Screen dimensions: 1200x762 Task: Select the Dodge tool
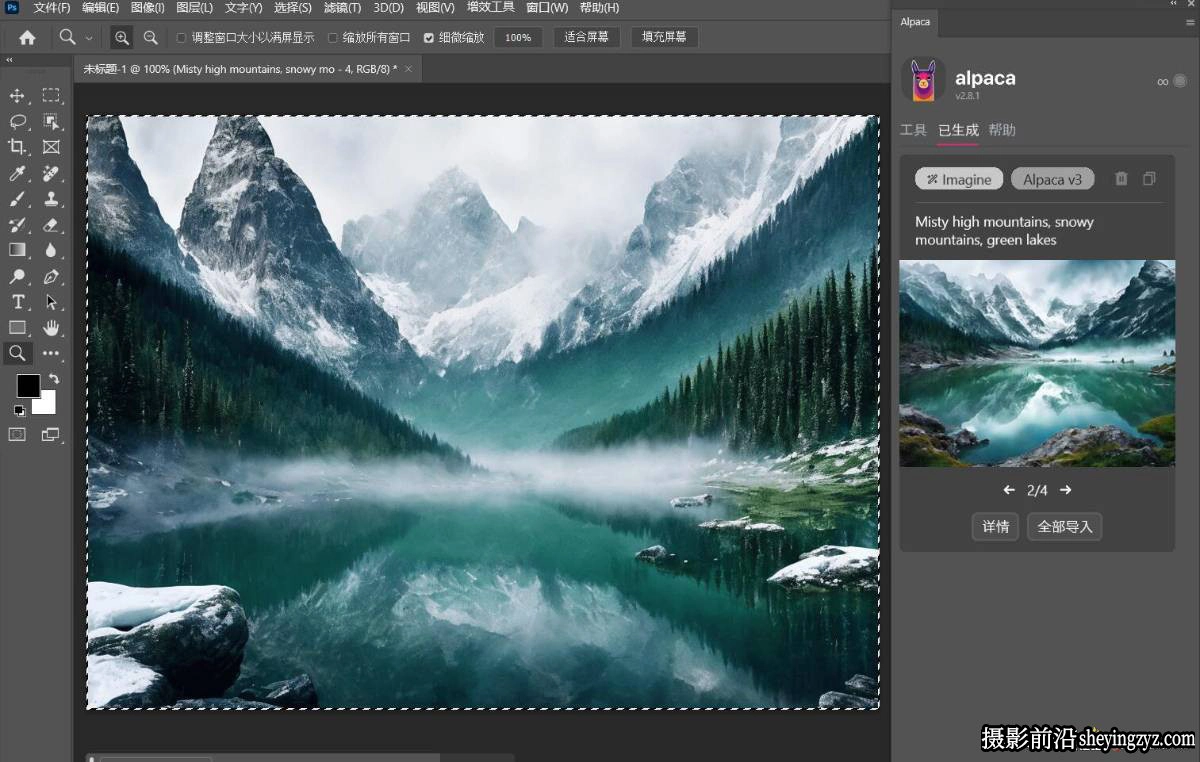[17, 276]
